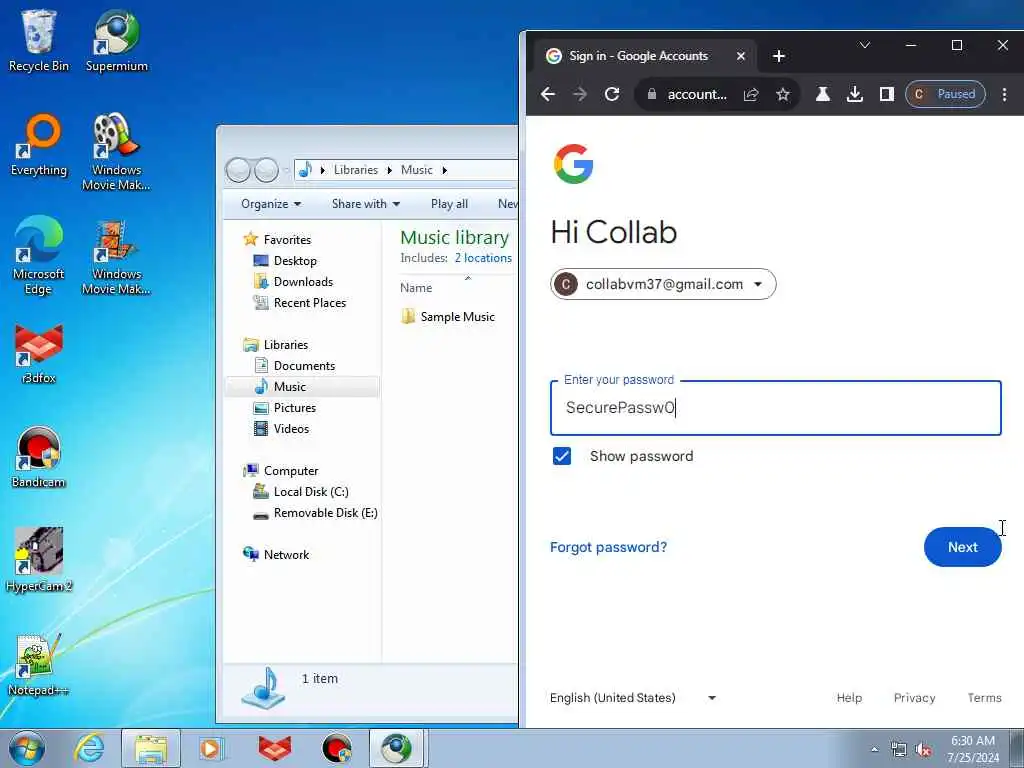This screenshot has height=768, width=1024.
Task: Open the English (United States) language dropdown
Action: (x=632, y=697)
